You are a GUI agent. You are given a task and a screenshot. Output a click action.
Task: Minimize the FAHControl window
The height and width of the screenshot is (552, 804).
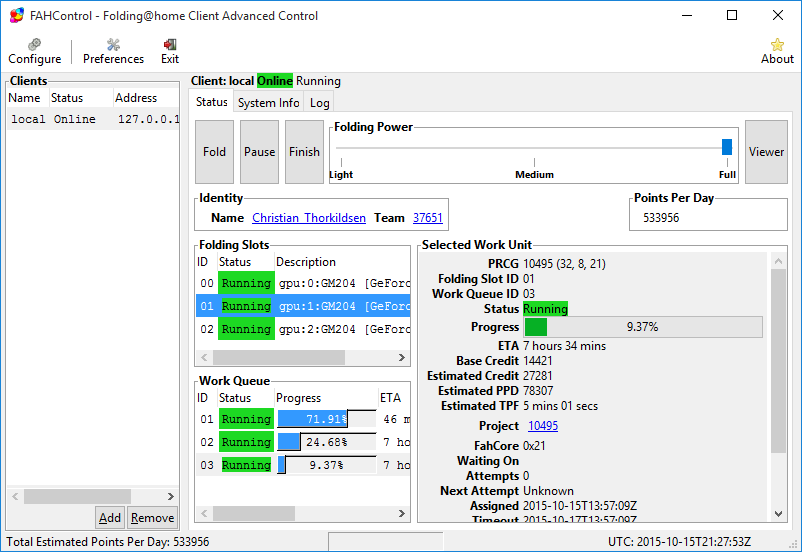click(x=687, y=15)
